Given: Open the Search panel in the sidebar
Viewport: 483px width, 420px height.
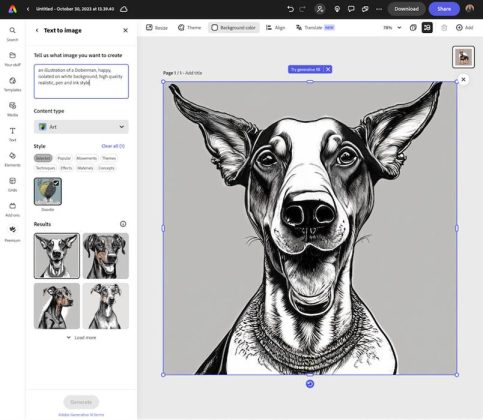Looking at the screenshot, I should click(12, 34).
